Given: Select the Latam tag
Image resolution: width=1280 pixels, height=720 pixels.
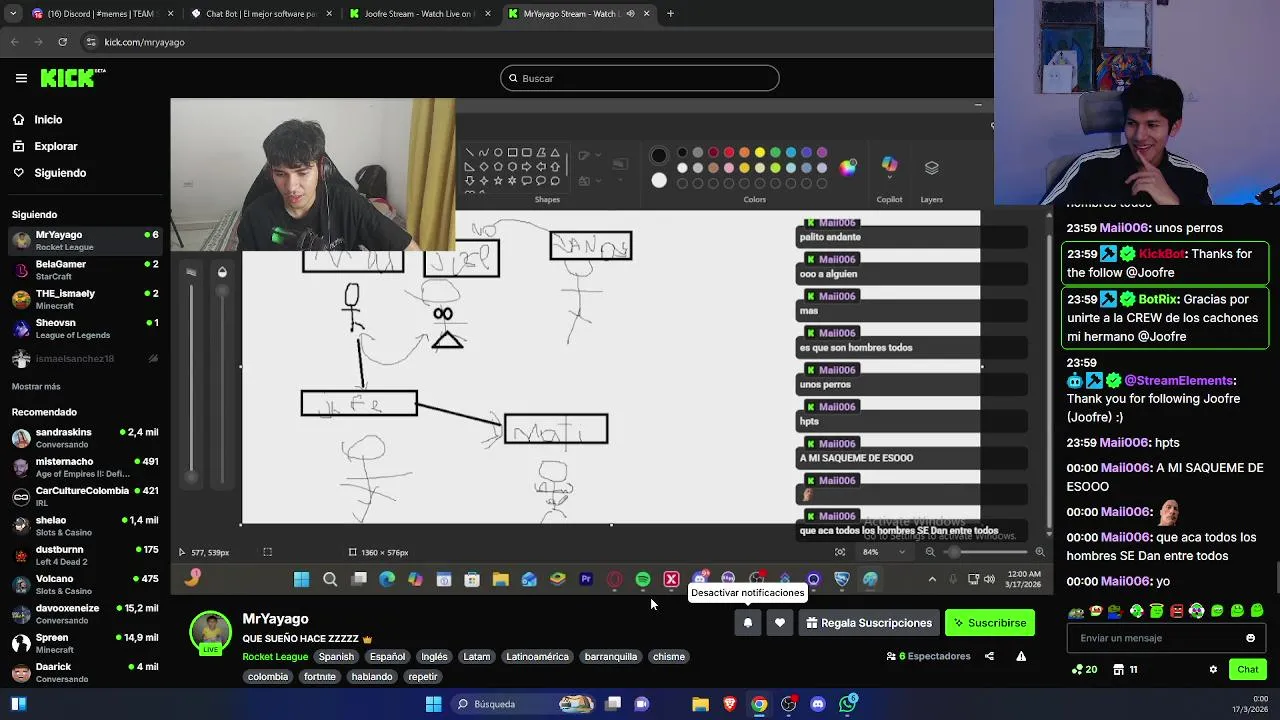Looking at the screenshot, I should point(477,657).
